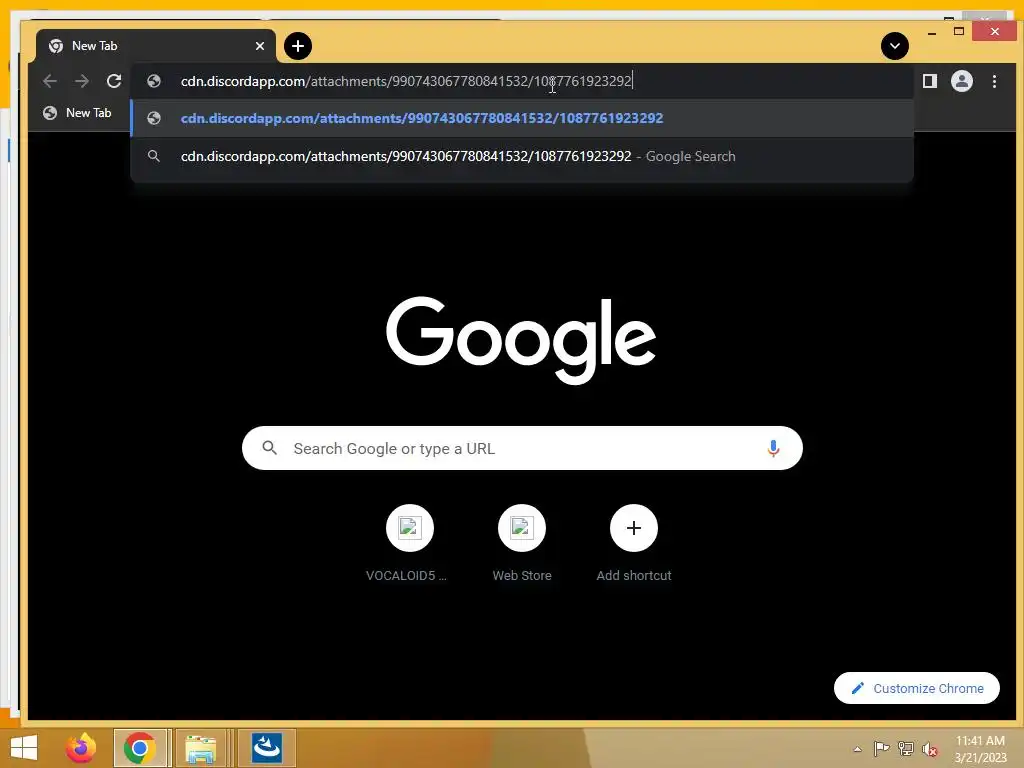Open the Web Store shortcut tile
1024x768 pixels.
(x=522, y=543)
